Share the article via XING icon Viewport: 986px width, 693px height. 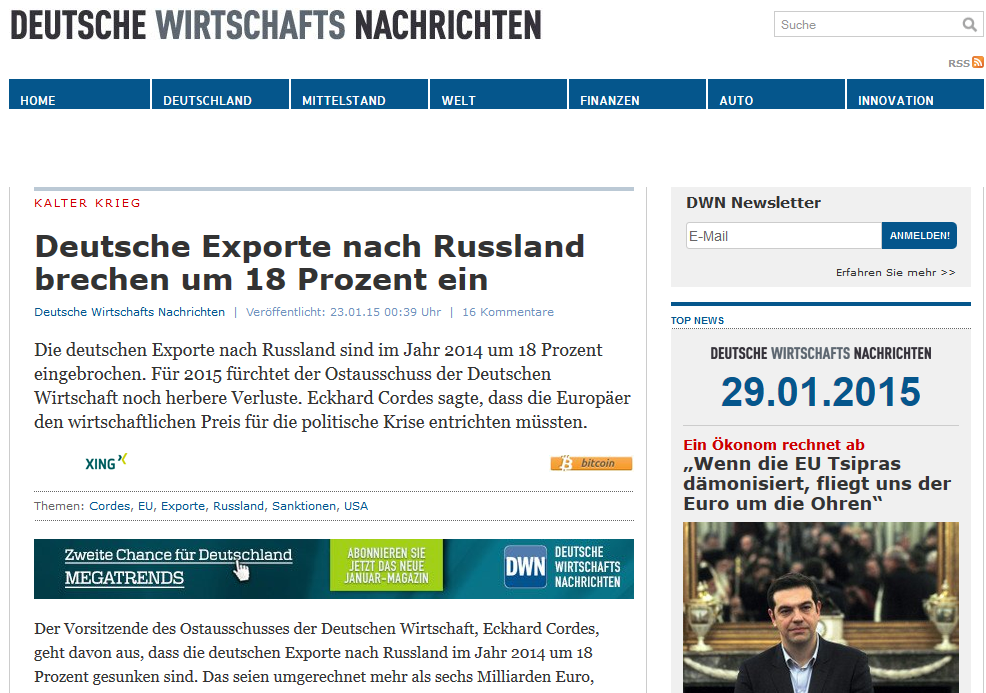[106, 462]
